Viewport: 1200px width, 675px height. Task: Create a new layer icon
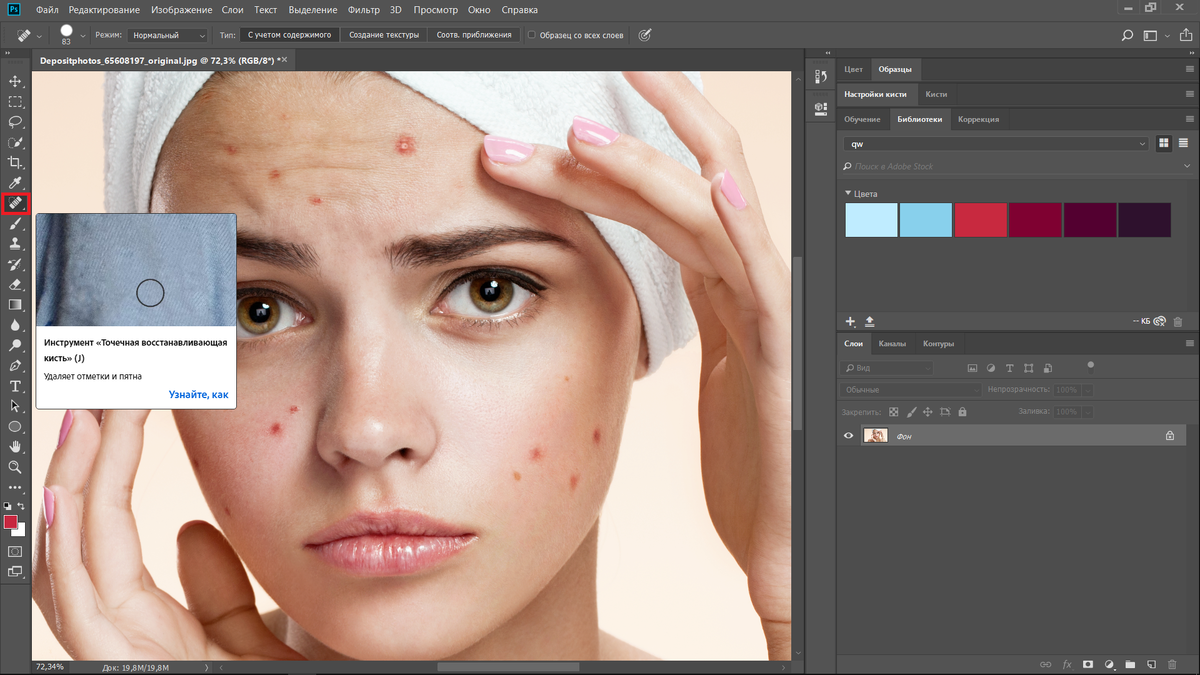tap(1152, 664)
